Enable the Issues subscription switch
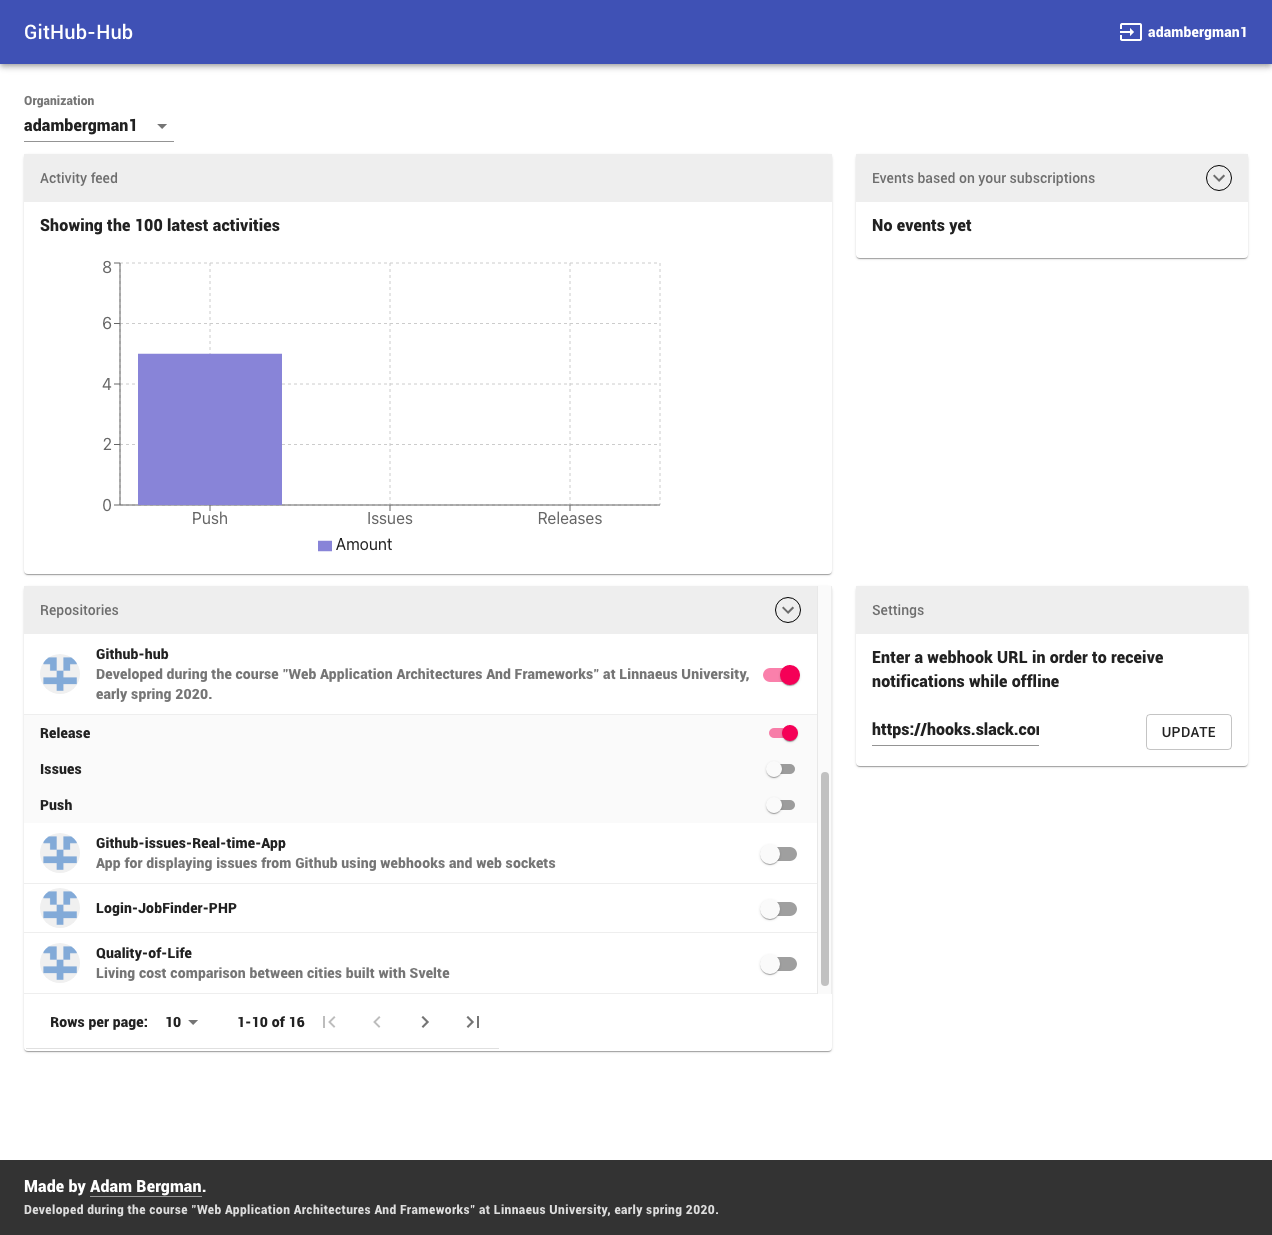Image resolution: width=1272 pixels, height=1235 pixels. click(x=781, y=769)
